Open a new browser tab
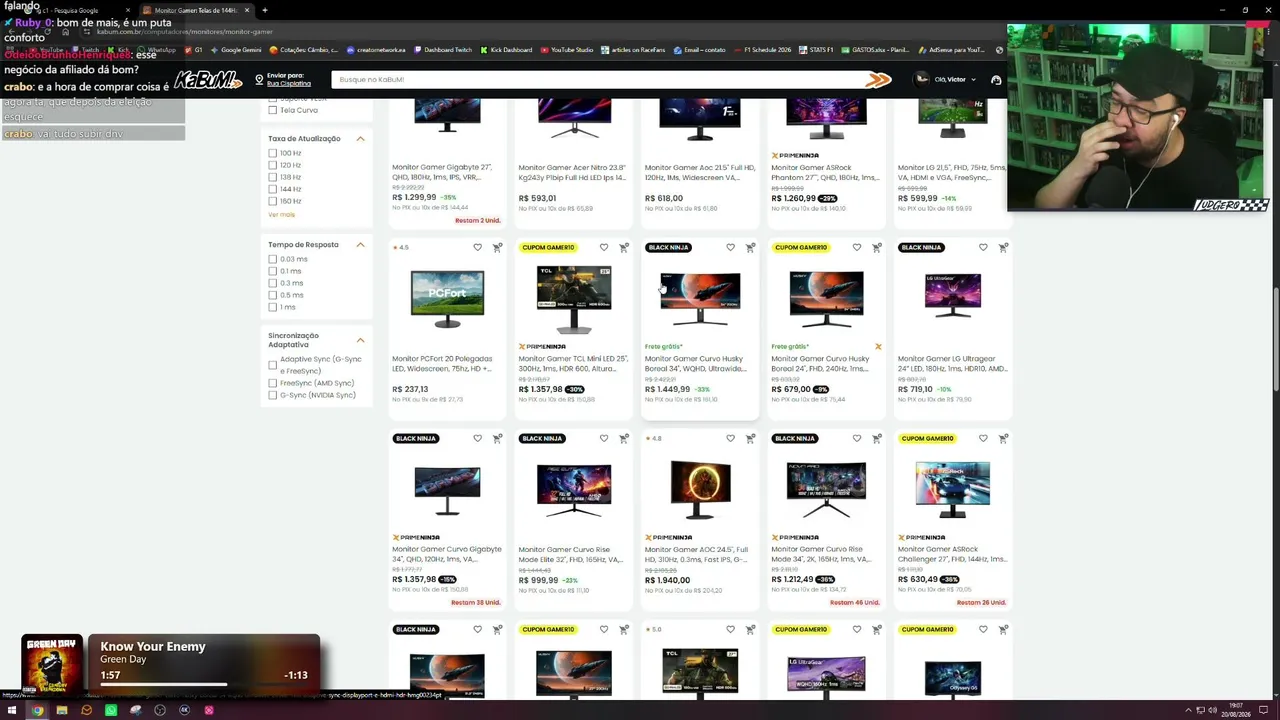 (264, 10)
